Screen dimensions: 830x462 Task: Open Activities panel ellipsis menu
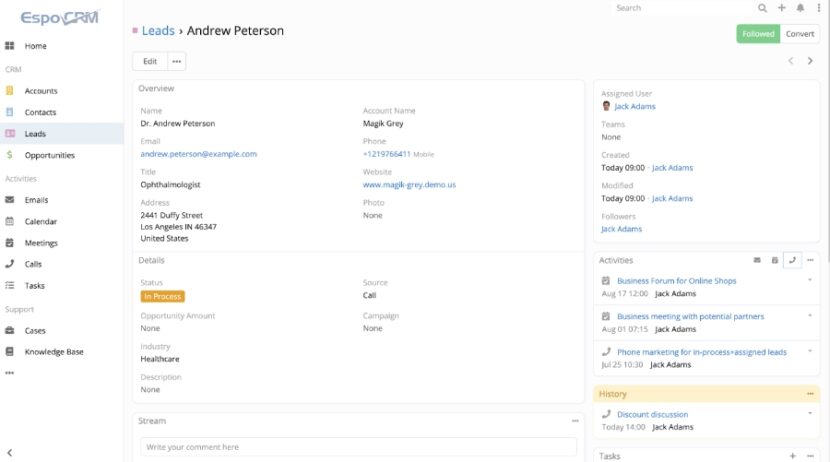(810, 260)
